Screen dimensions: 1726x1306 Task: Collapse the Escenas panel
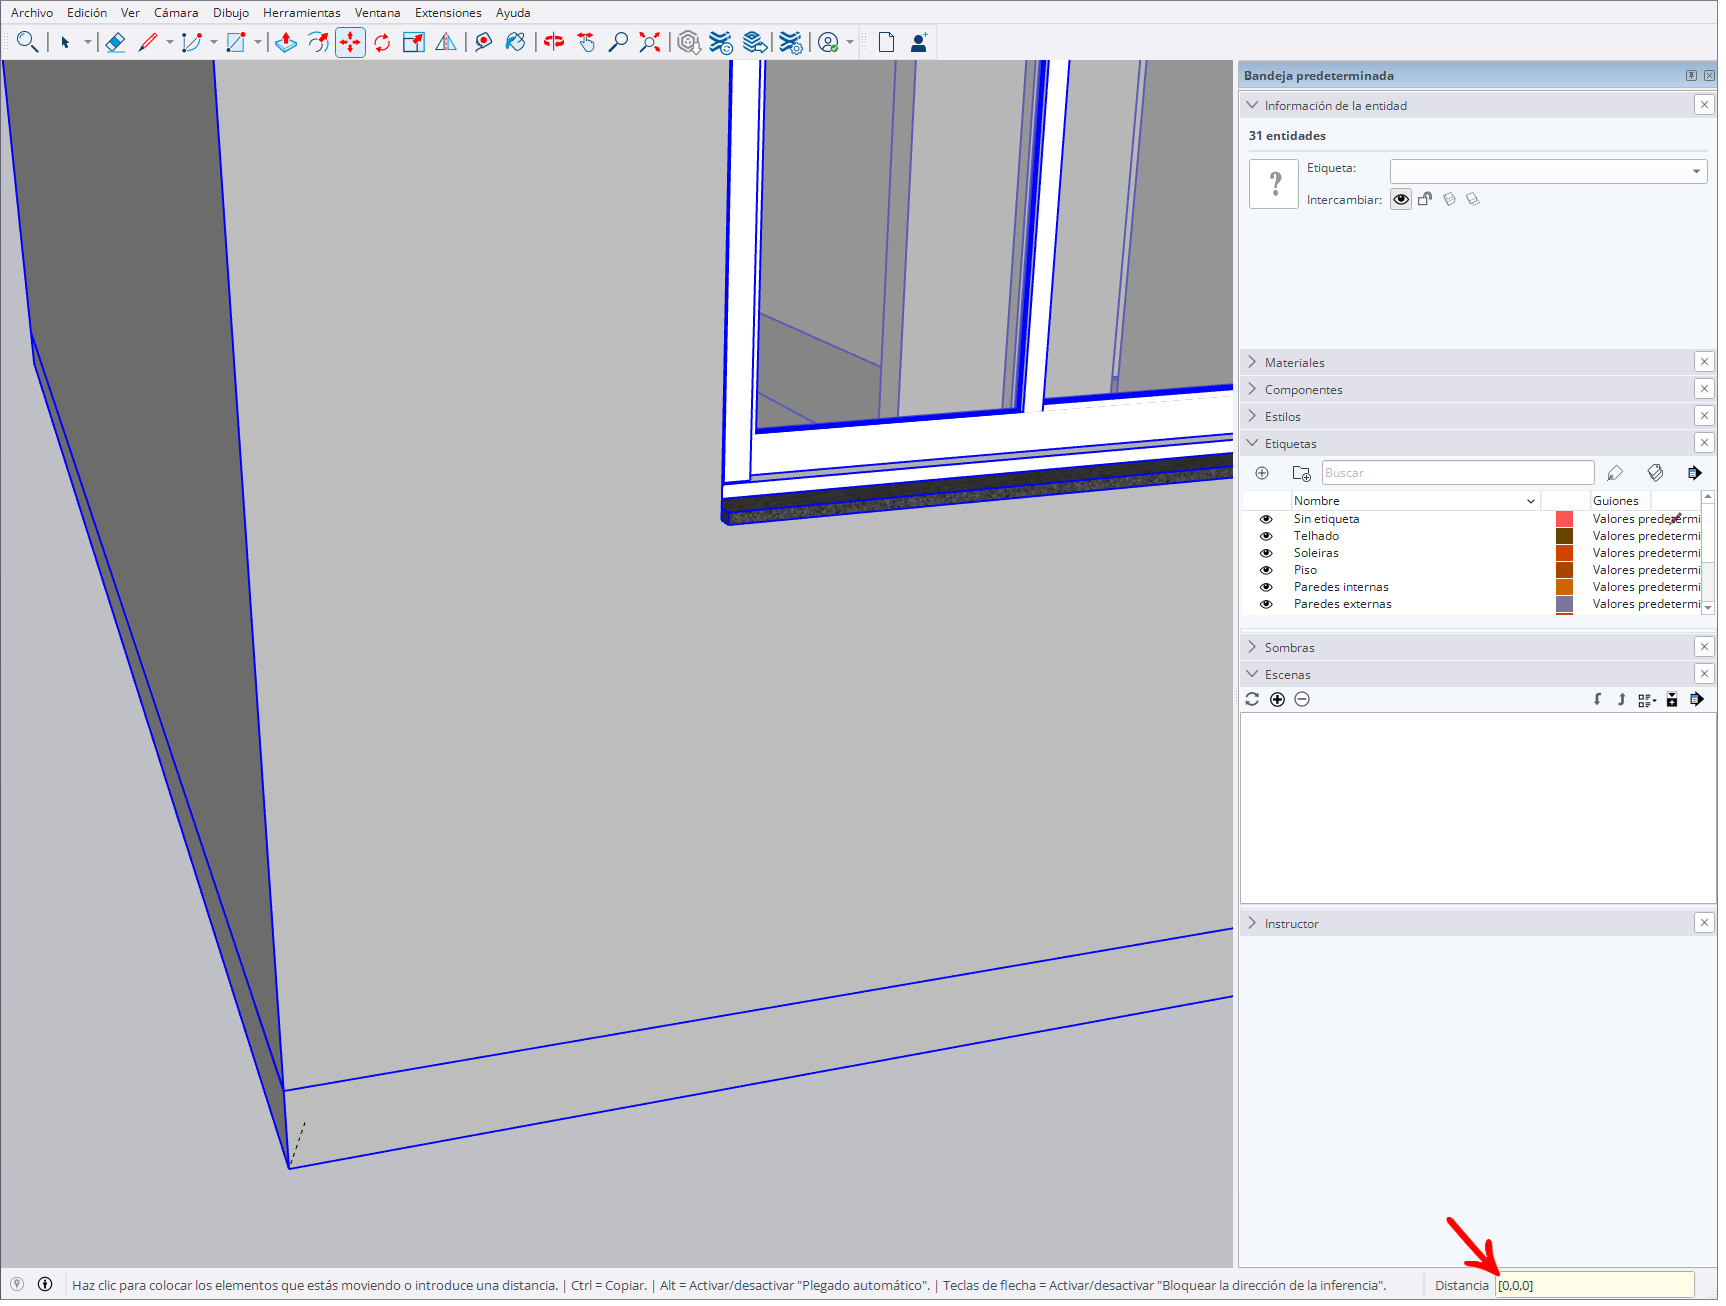pos(1252,674)
